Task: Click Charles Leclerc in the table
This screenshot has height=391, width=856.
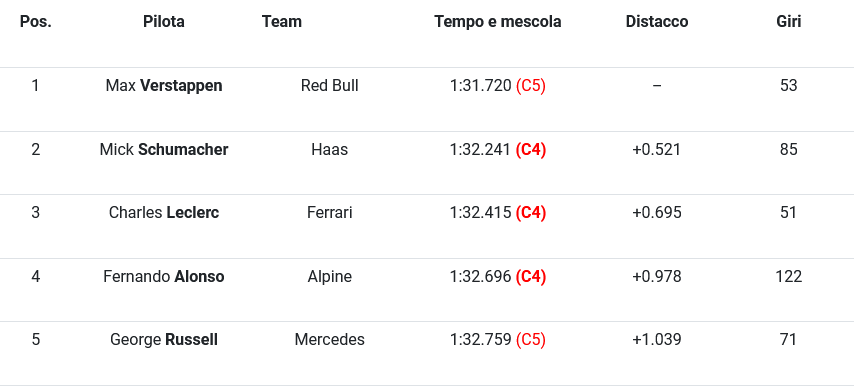Action: pyautogui.click(x=164, y=212)
